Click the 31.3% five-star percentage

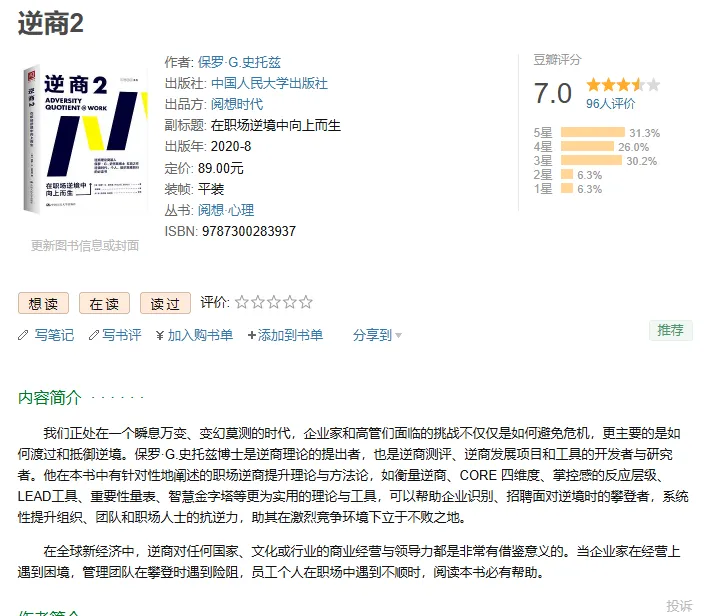[645, 133]
